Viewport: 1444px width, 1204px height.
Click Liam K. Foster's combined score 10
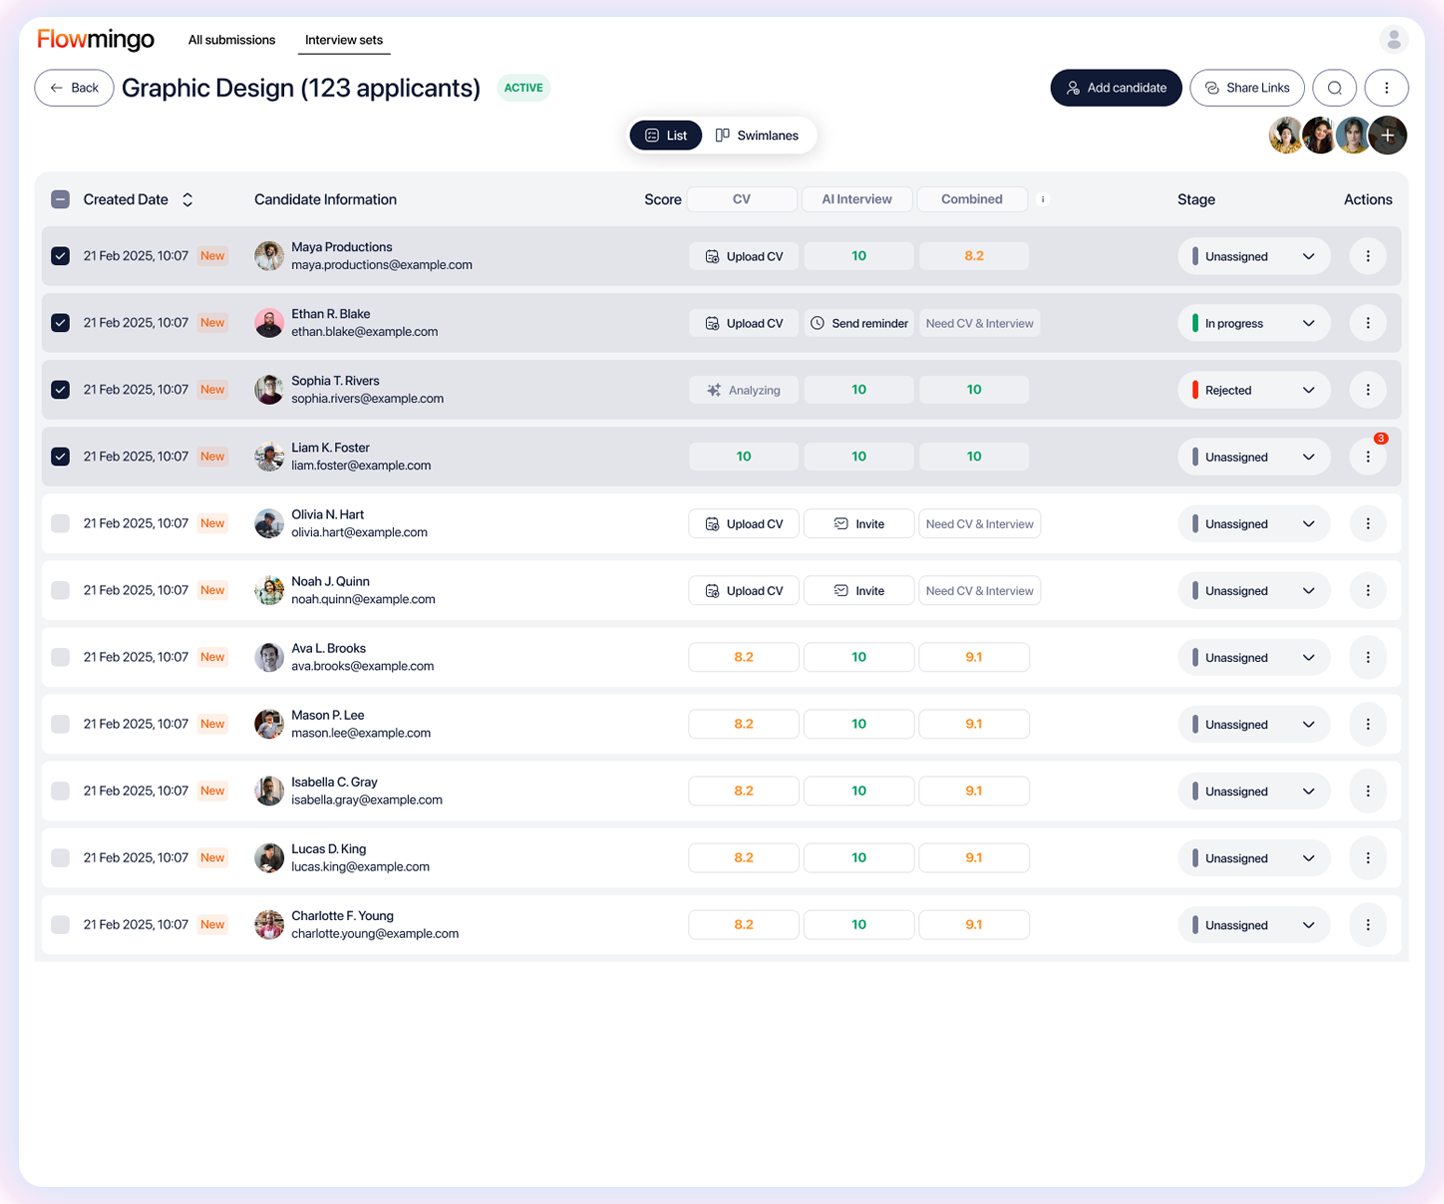[x=974, y=456]
